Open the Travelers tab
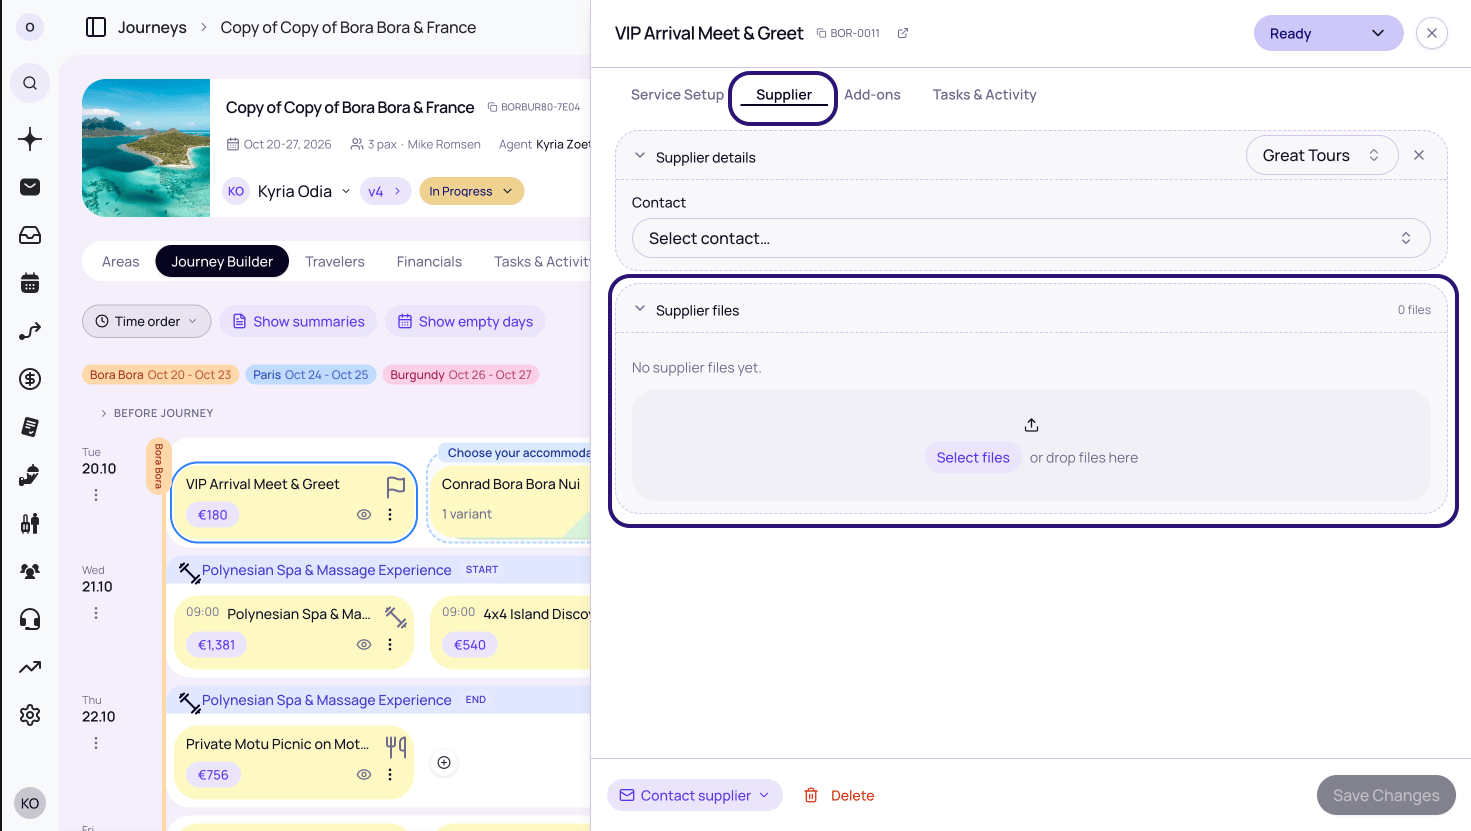The image size is (1471, 831). (x=334, y=261)
